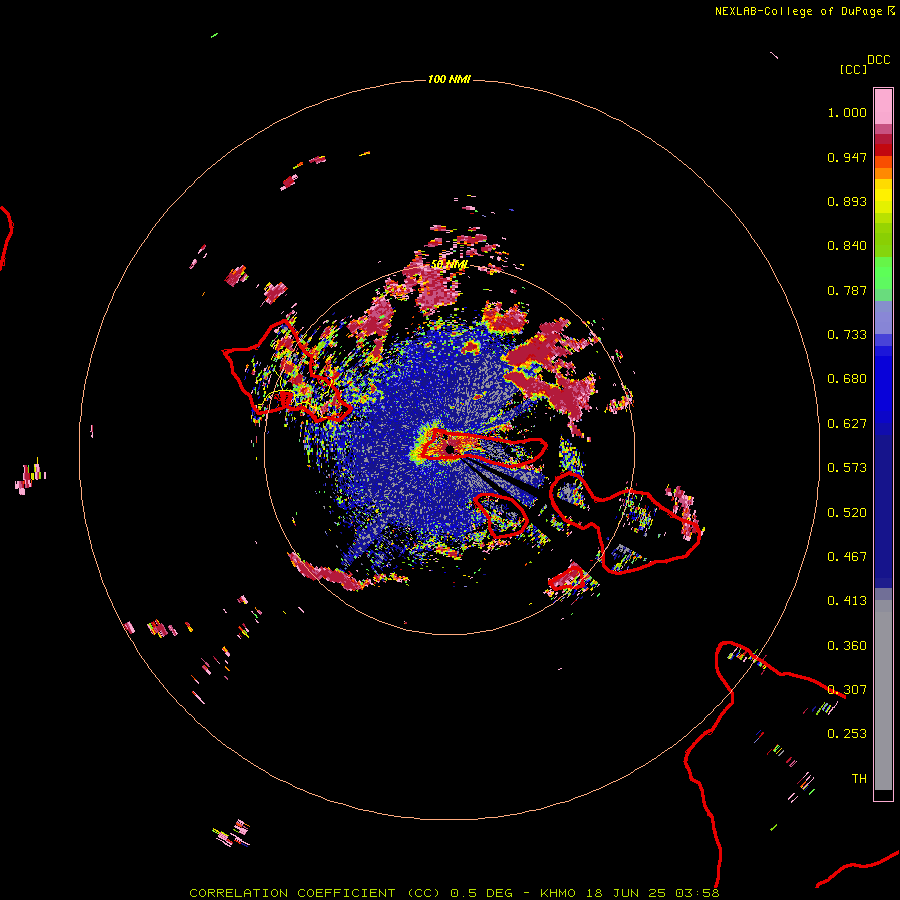Click the 50 NMI range ring label
Image resolution: width=900 pixels, height=900 pixels.
coord(449,265)
